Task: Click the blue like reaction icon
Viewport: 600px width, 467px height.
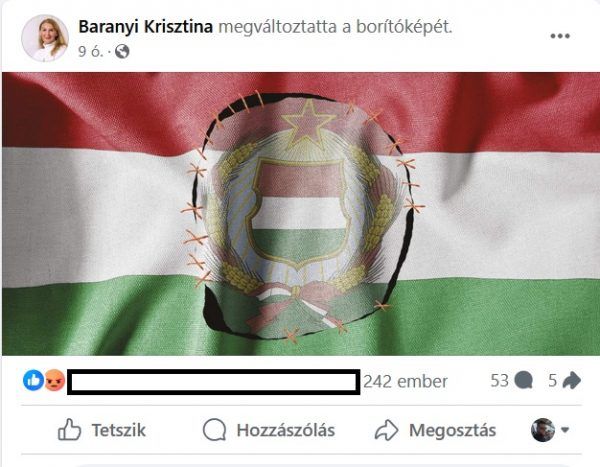Action: click(x=33, y=380)
